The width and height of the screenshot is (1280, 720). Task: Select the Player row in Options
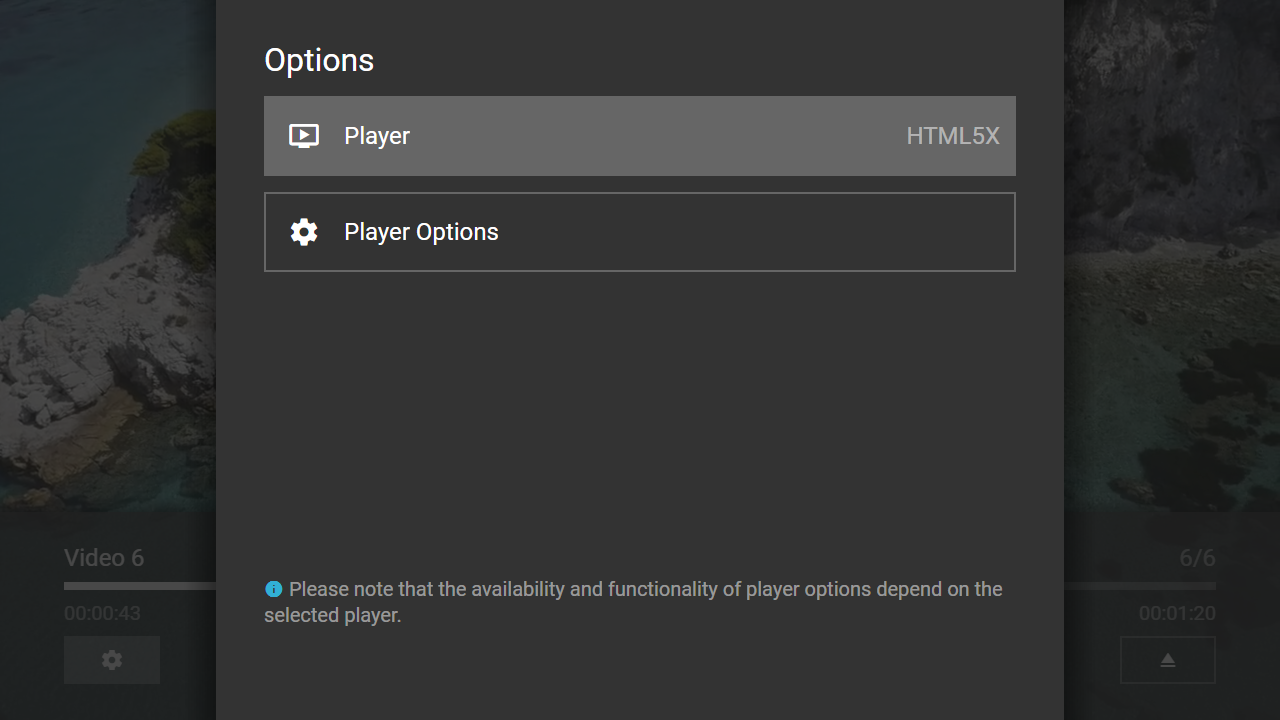tap(640, 136)
